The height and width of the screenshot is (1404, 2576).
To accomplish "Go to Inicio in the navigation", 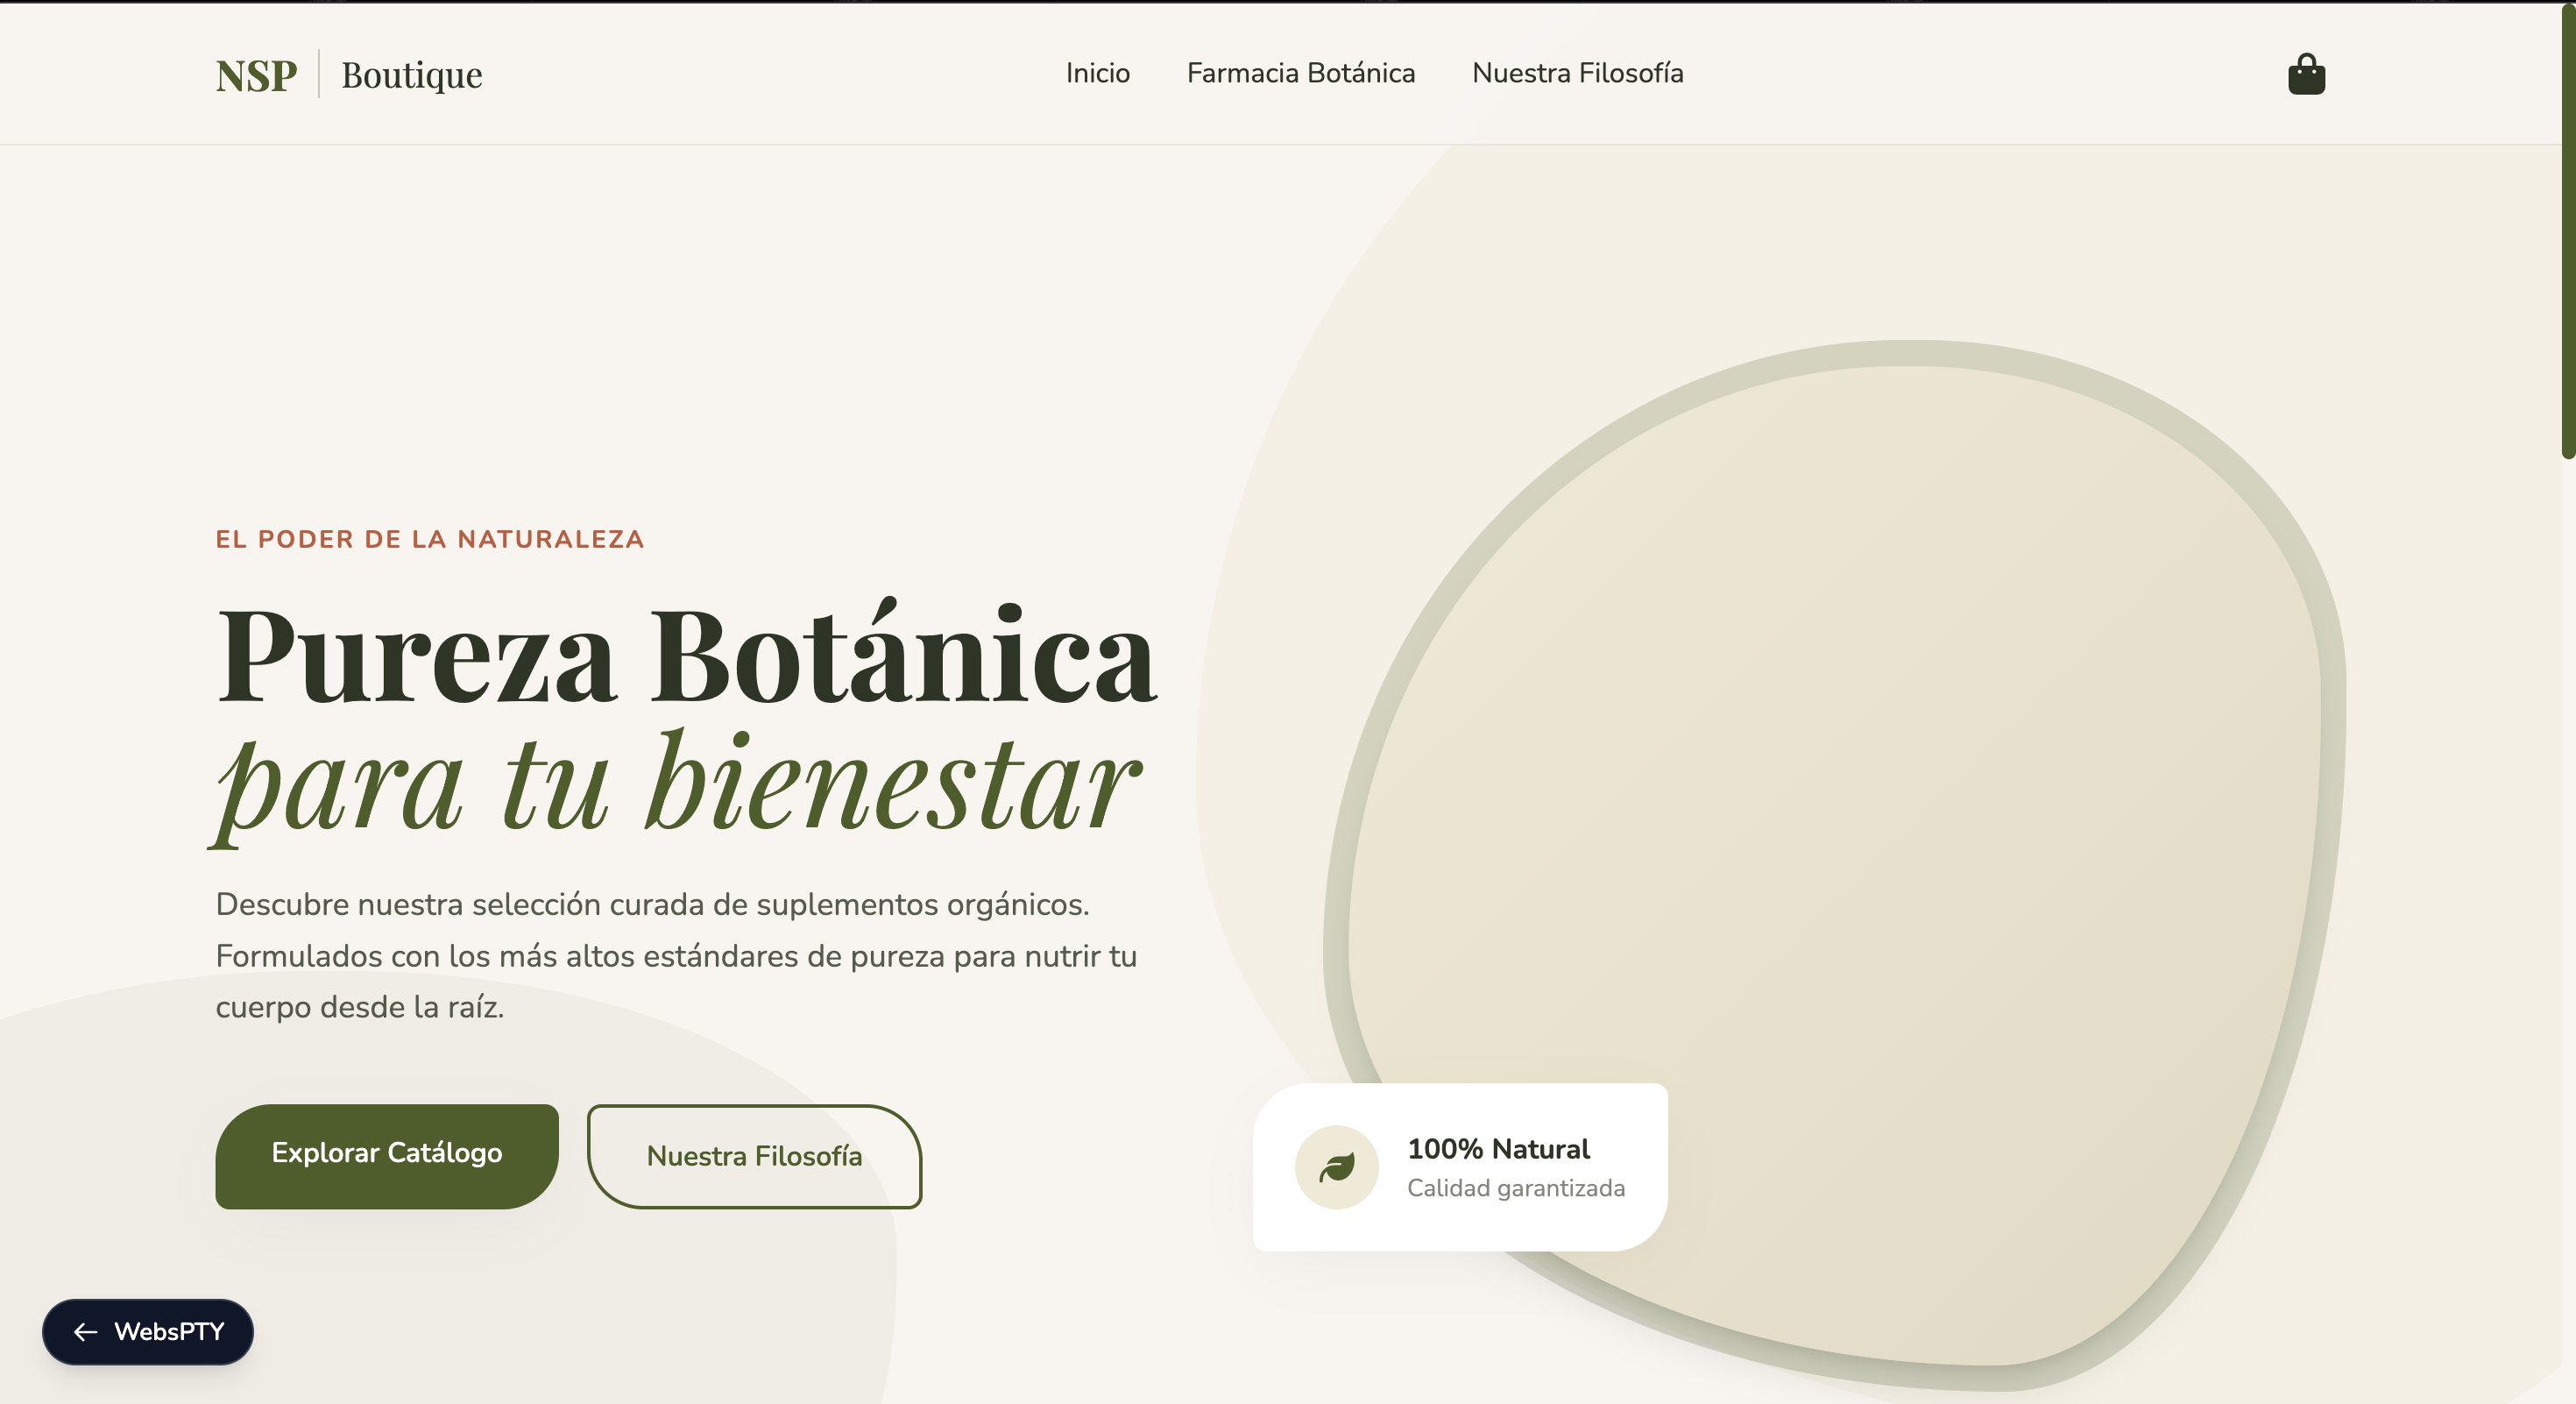I will point(1097,73).
